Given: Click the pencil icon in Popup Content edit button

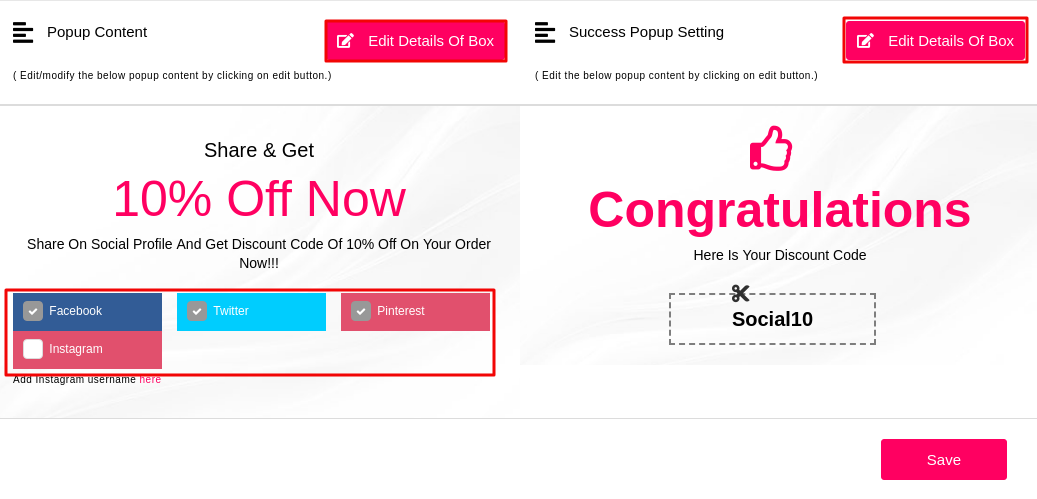Looking at the screenshot, I should (345, 41).
